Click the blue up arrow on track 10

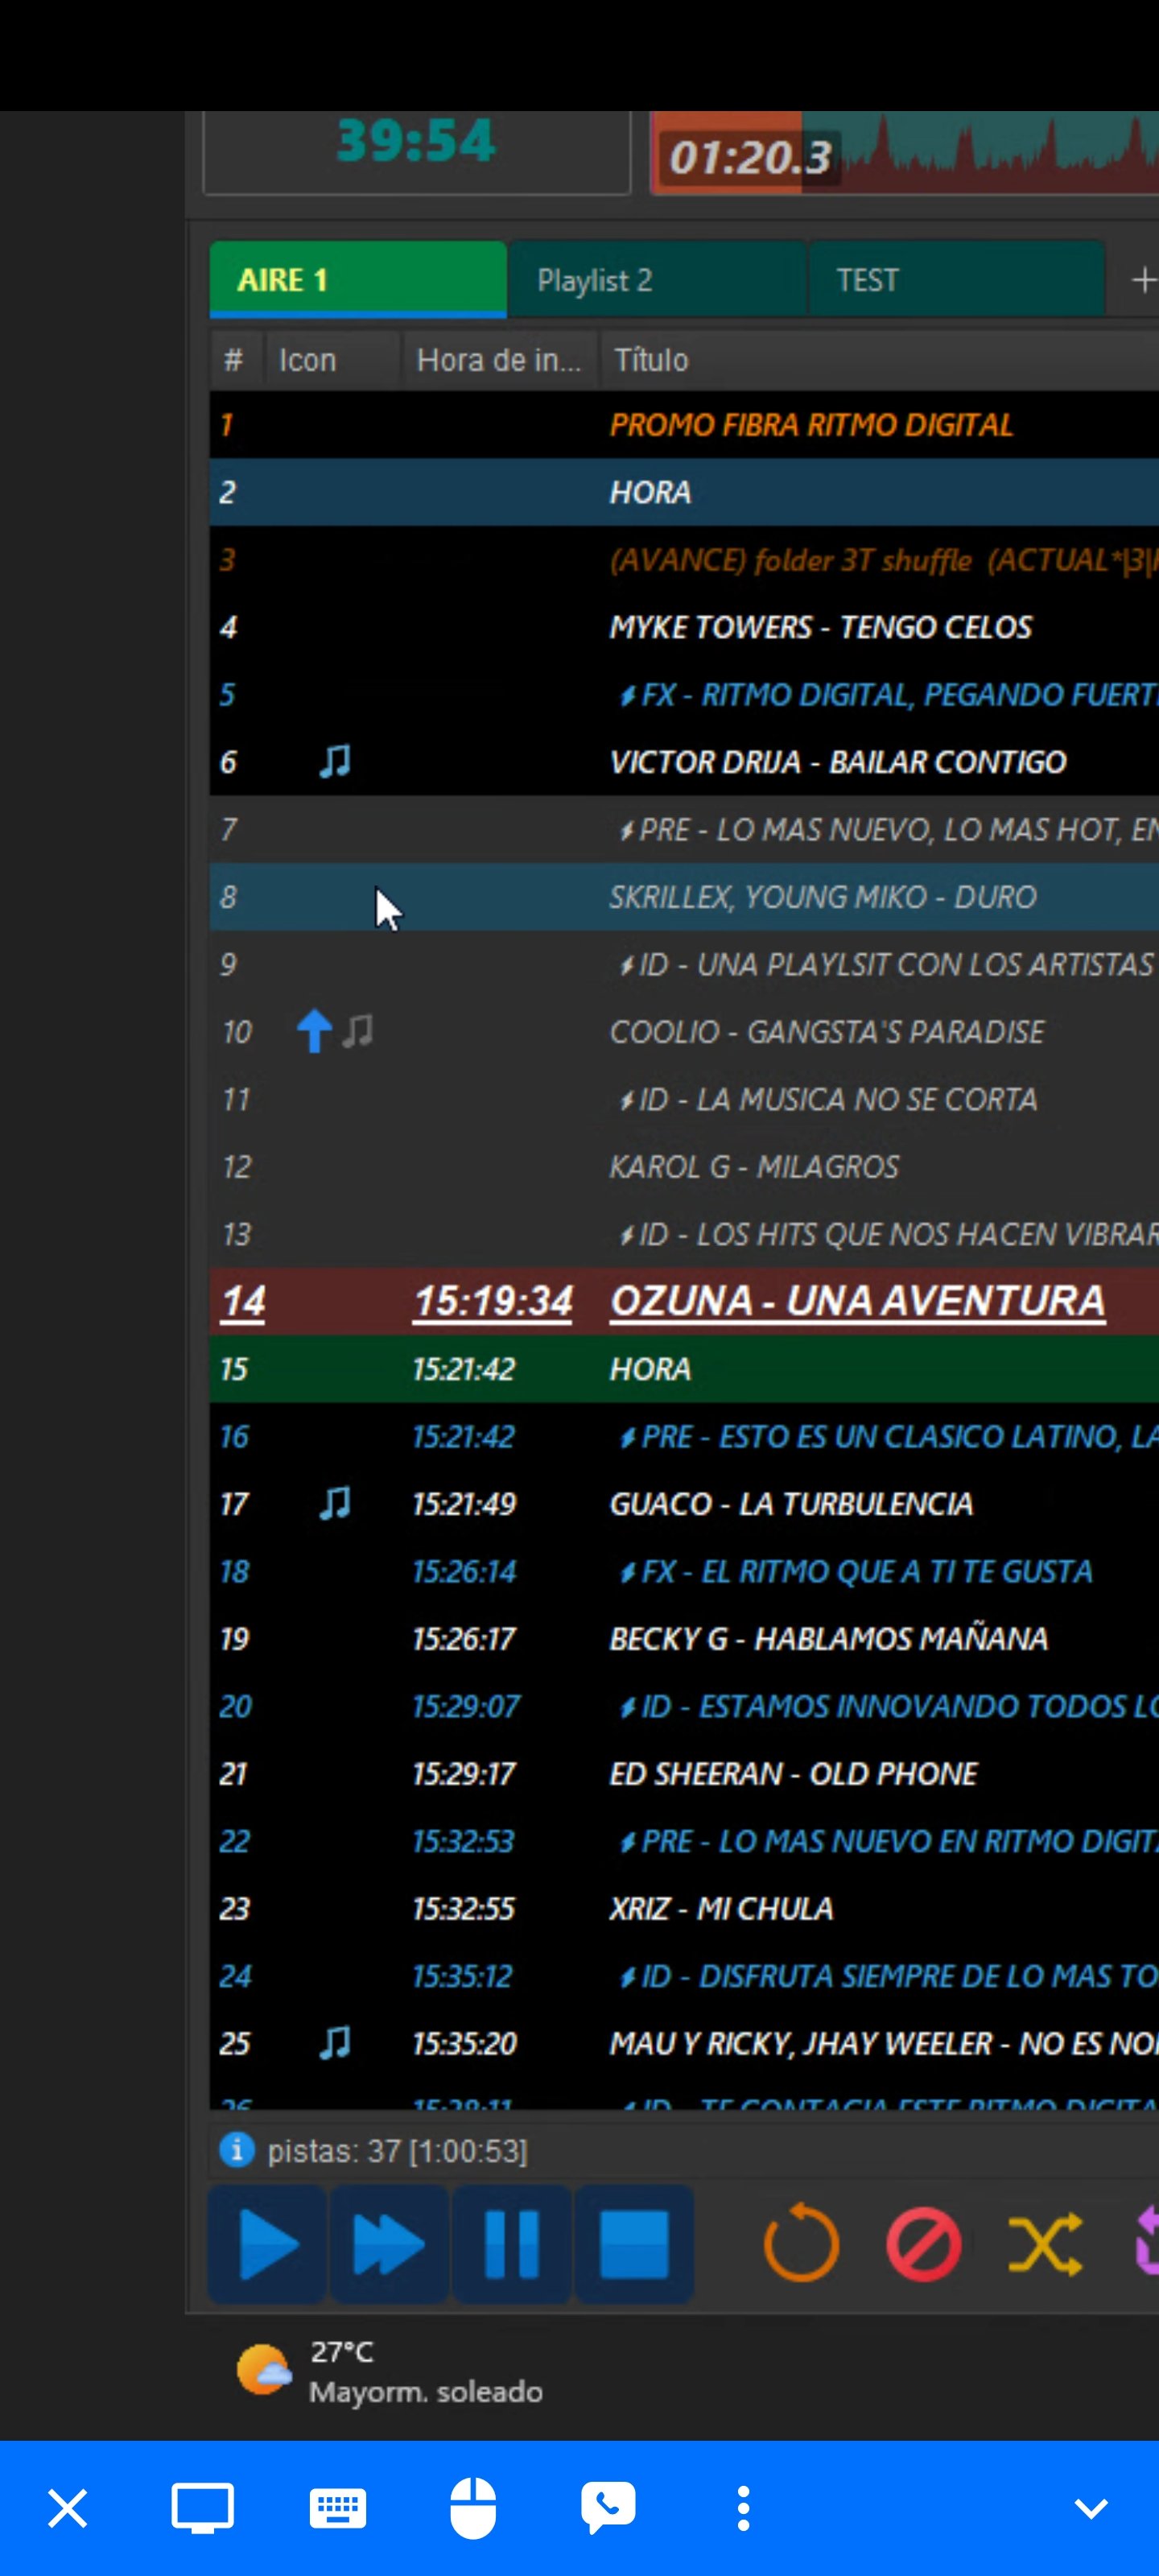pos(314,1031)
